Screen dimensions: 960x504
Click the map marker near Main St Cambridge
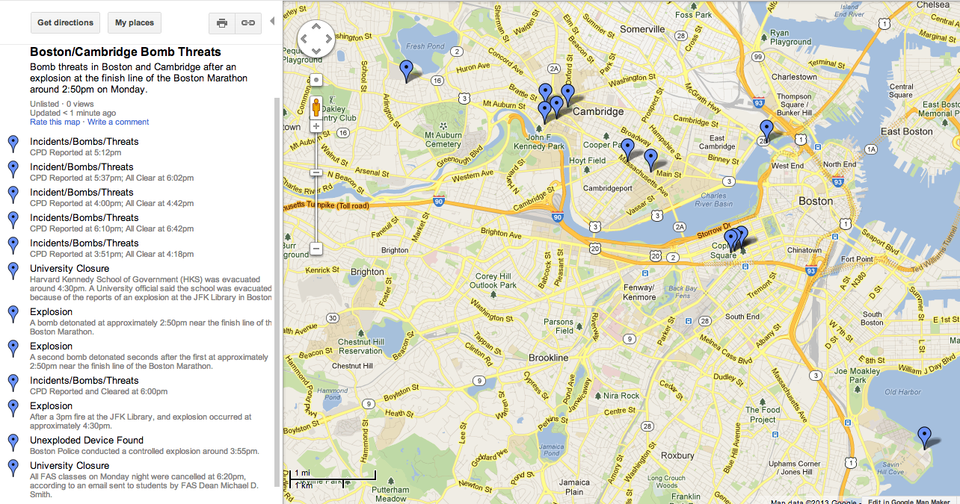coord(651,159)
